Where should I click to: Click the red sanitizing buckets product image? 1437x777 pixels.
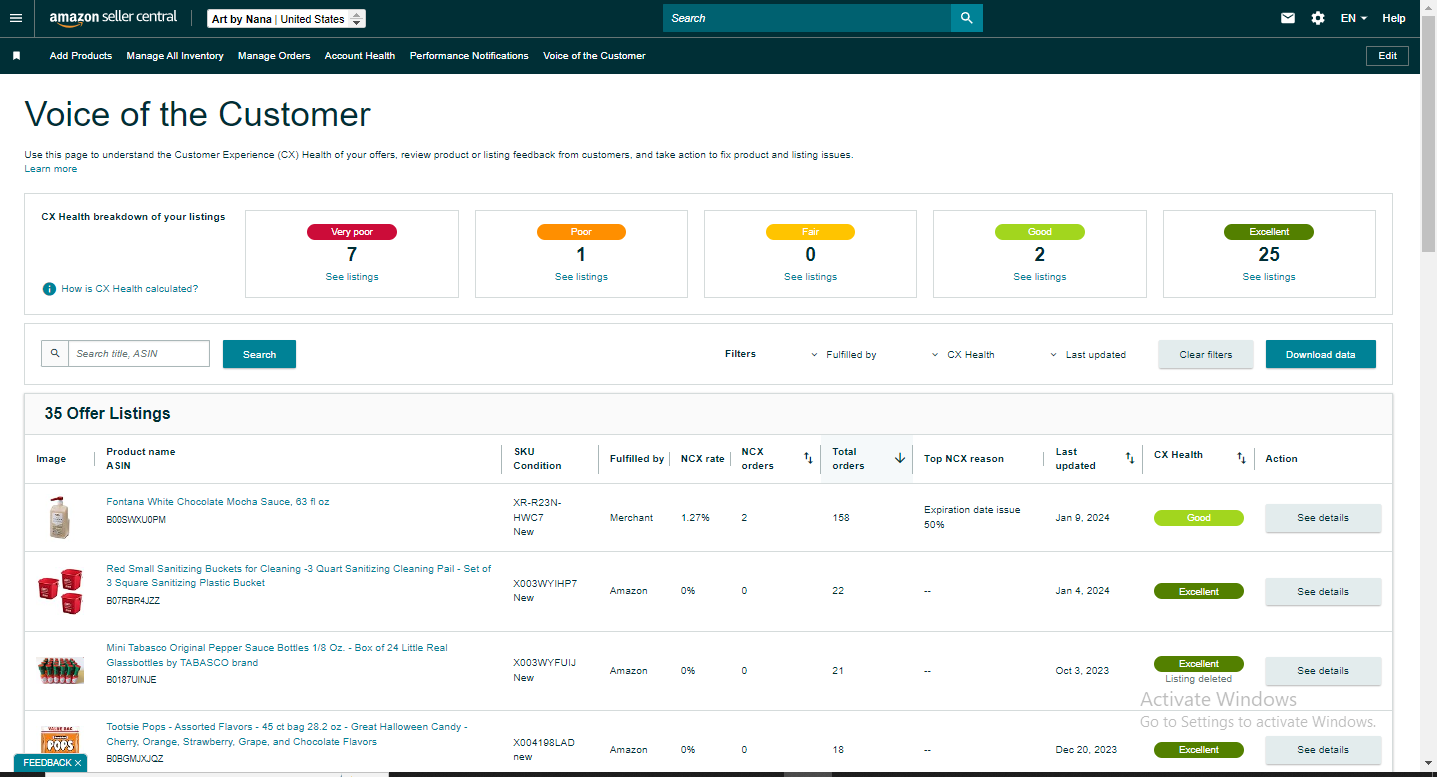pos(60,591)
